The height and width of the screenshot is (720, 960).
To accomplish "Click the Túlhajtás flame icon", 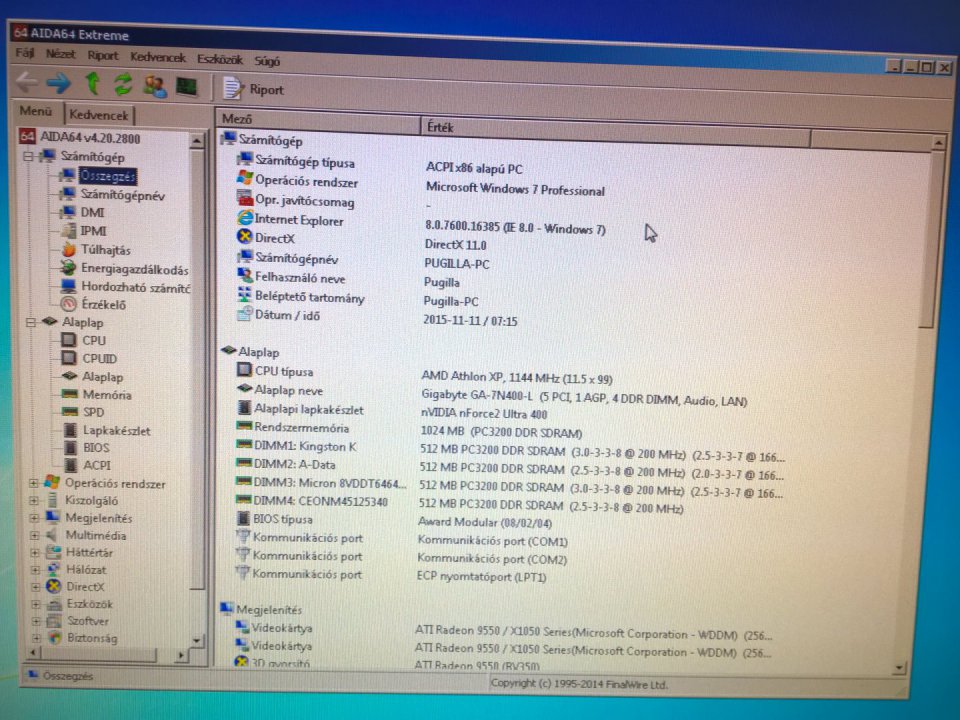I will (x=68, y=249).
